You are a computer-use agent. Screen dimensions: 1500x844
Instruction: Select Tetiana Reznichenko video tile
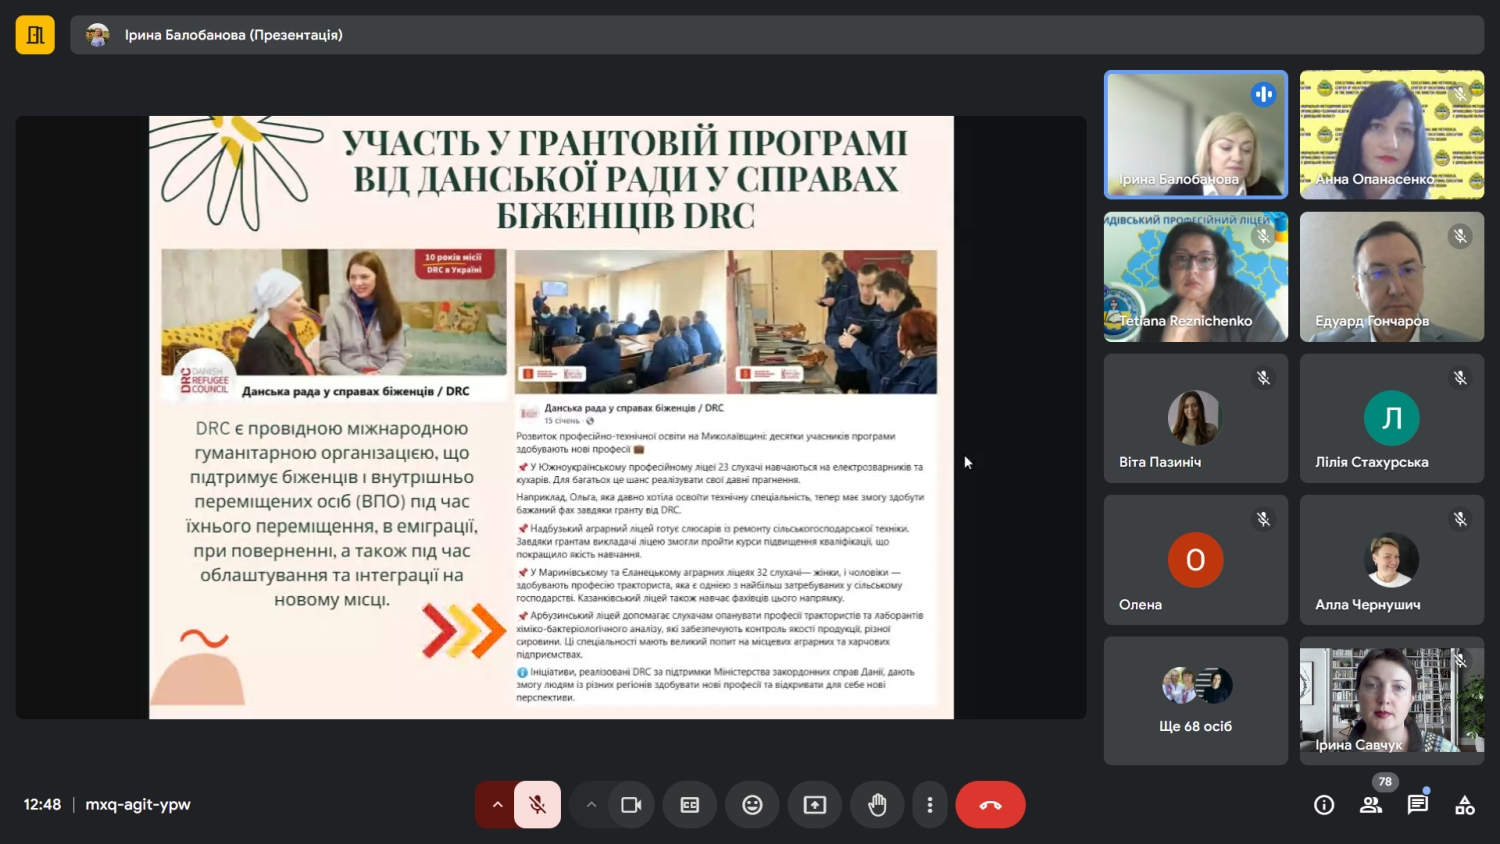pyautogui.click(x=1196, y=277)
